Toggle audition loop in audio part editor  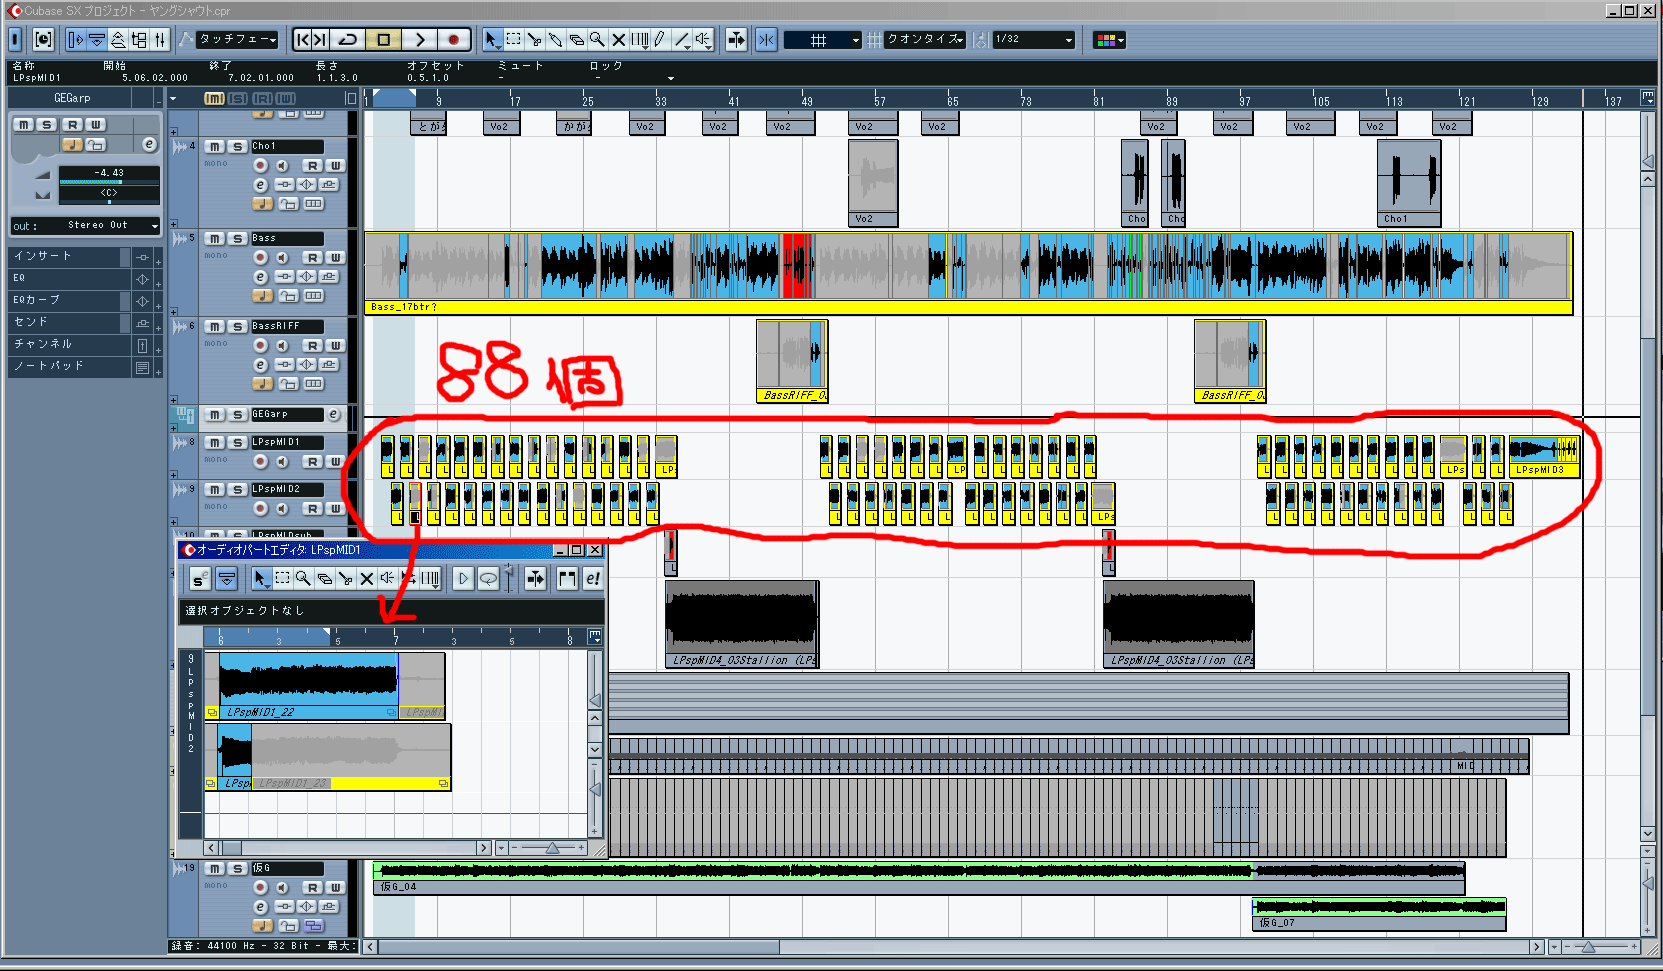click(x=488, y=579)
